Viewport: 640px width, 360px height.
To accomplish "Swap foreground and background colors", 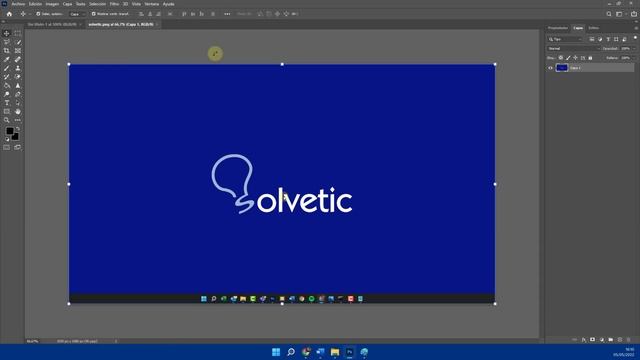I will 18,129.
